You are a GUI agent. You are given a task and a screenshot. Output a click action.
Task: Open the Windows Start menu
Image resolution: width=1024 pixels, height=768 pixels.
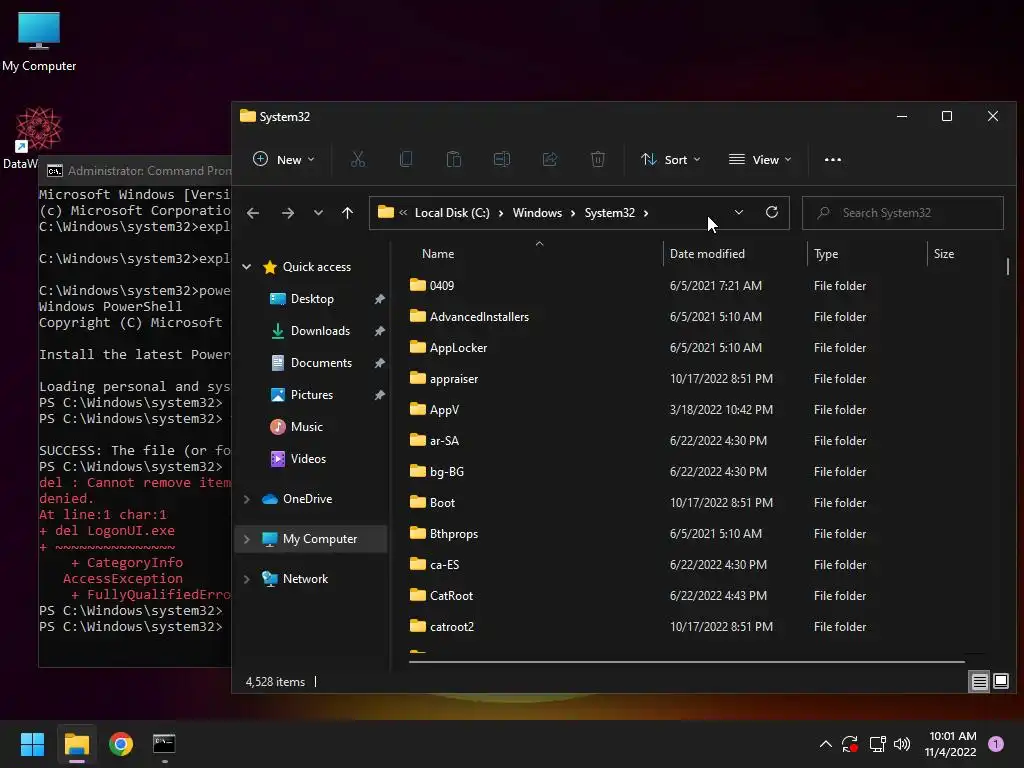[x=32, y=744]
